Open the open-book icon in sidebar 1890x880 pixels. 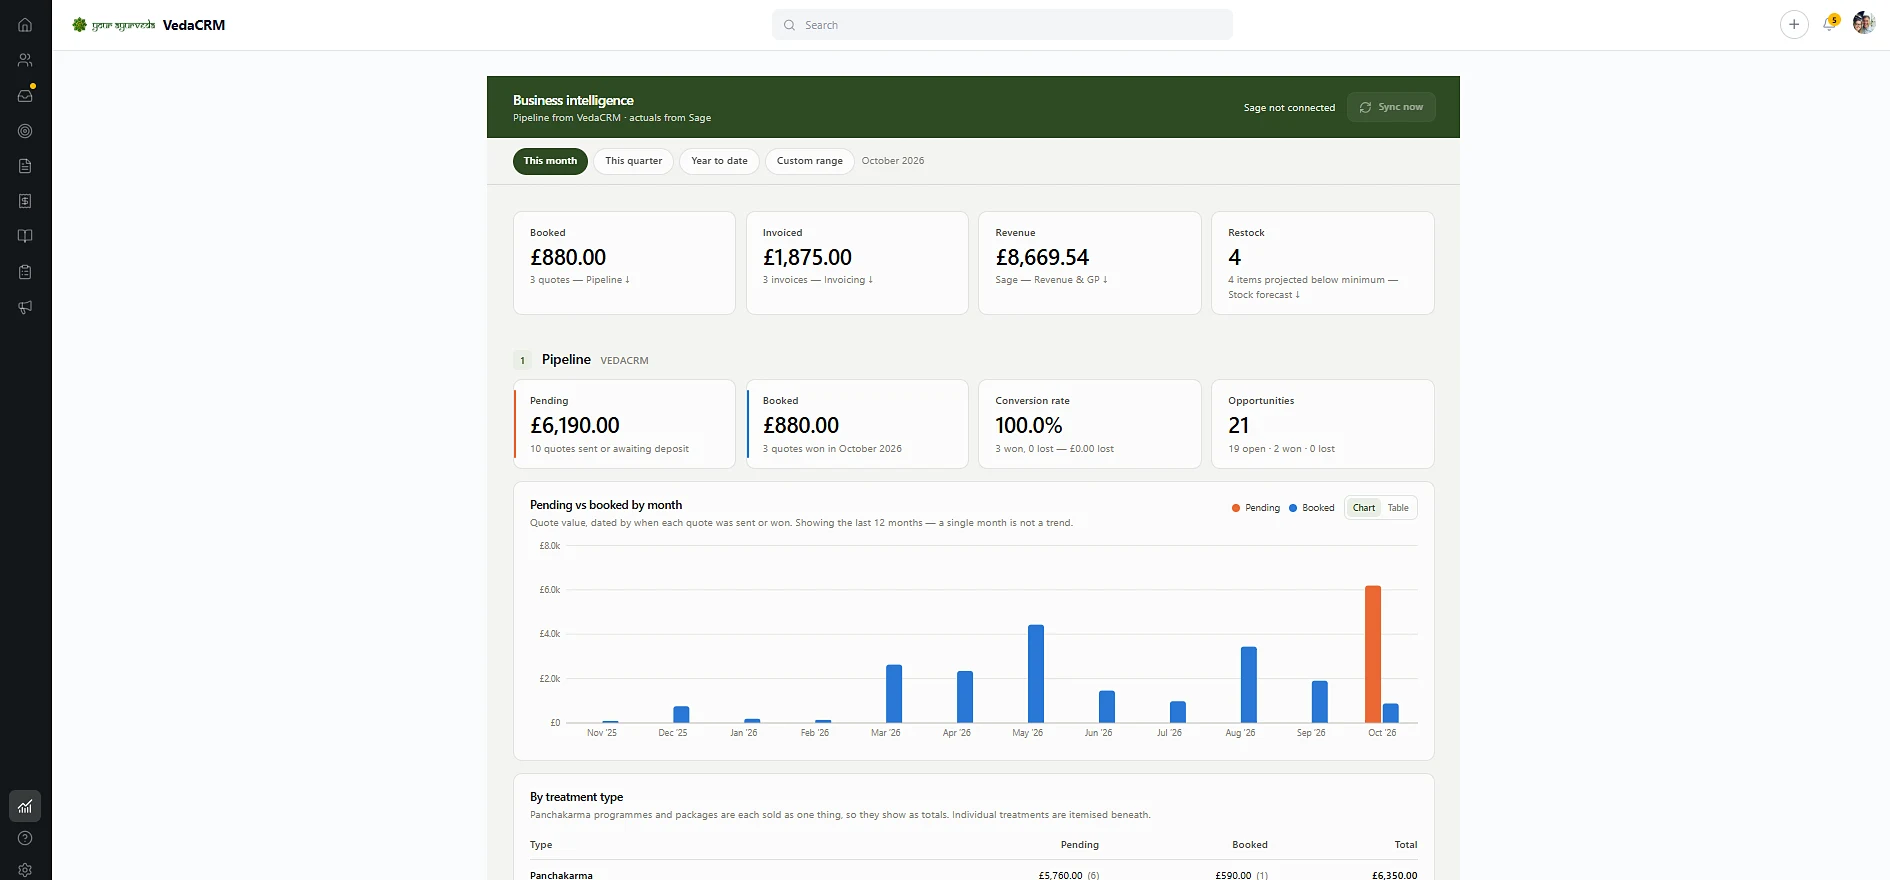tap(25, 236)
